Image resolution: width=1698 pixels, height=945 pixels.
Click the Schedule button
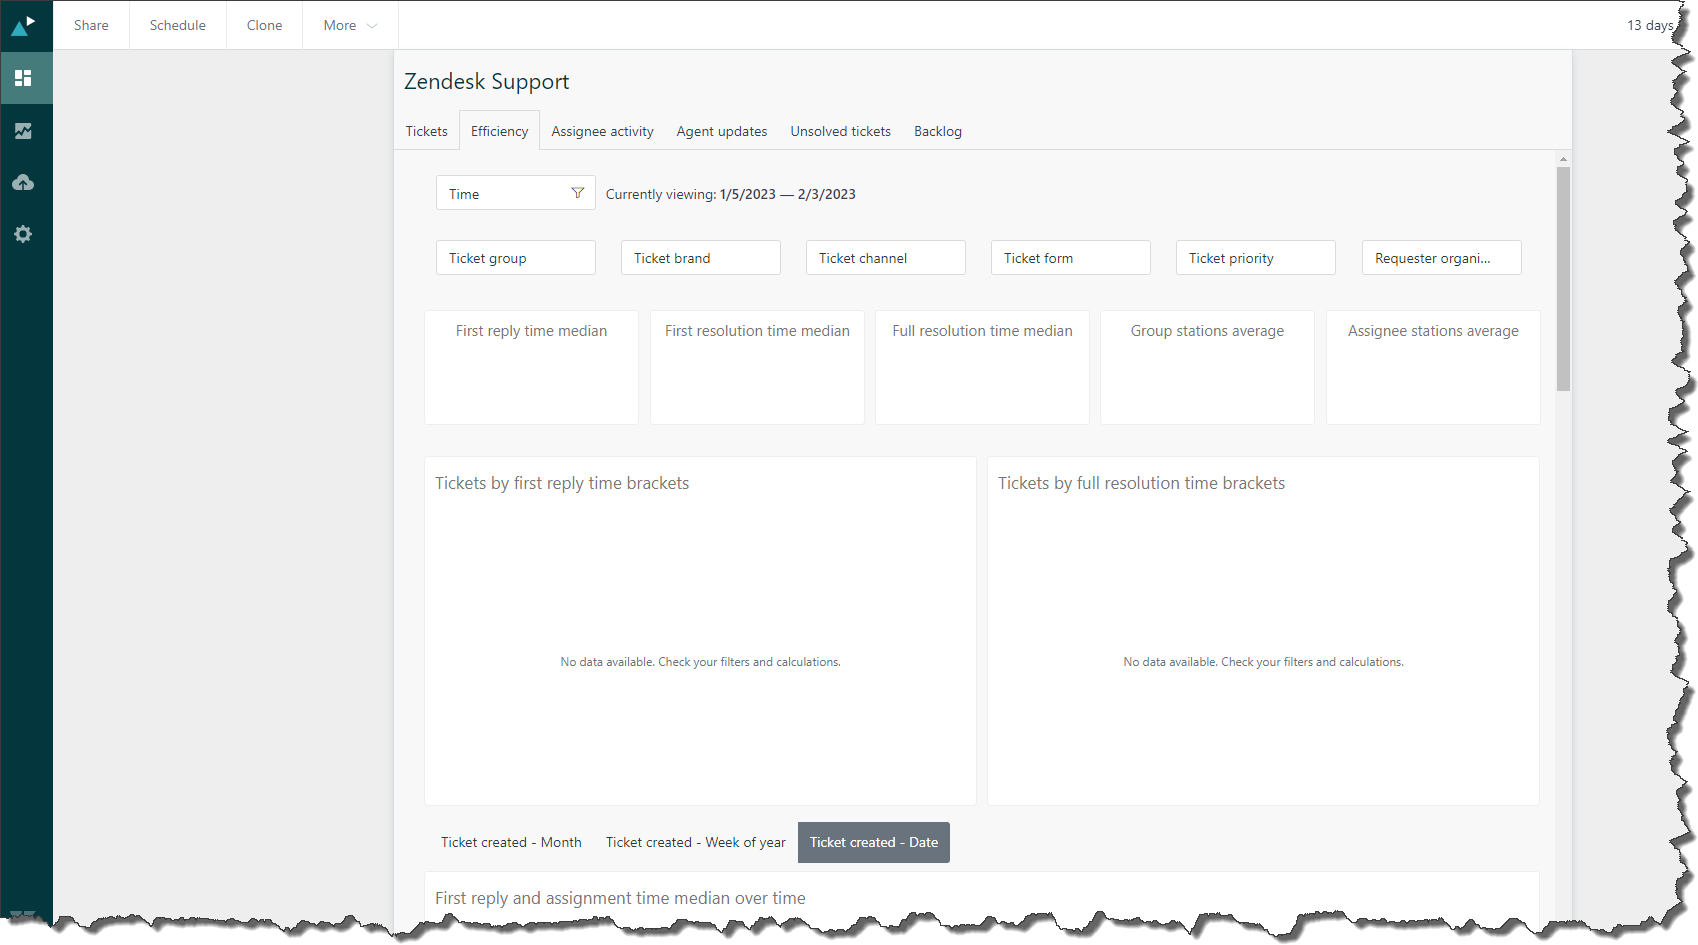pos(178,25)
